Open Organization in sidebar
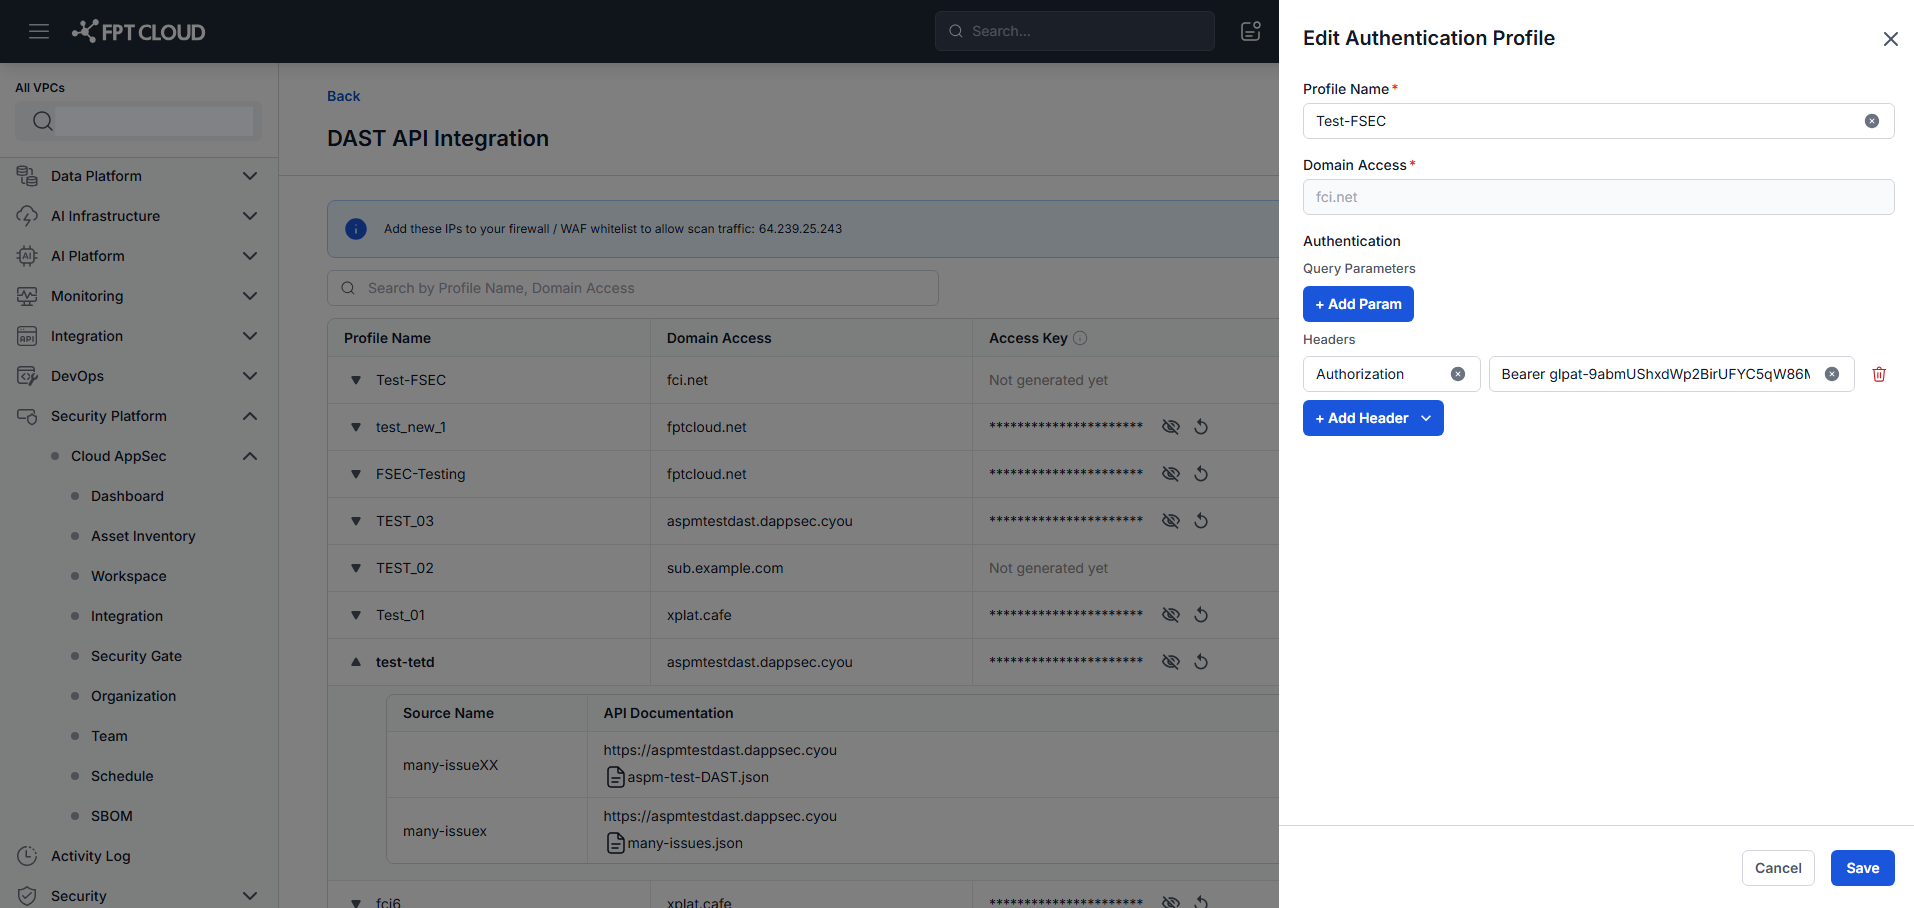Screen dimensions: 1914x908 [x=133, y=696]
